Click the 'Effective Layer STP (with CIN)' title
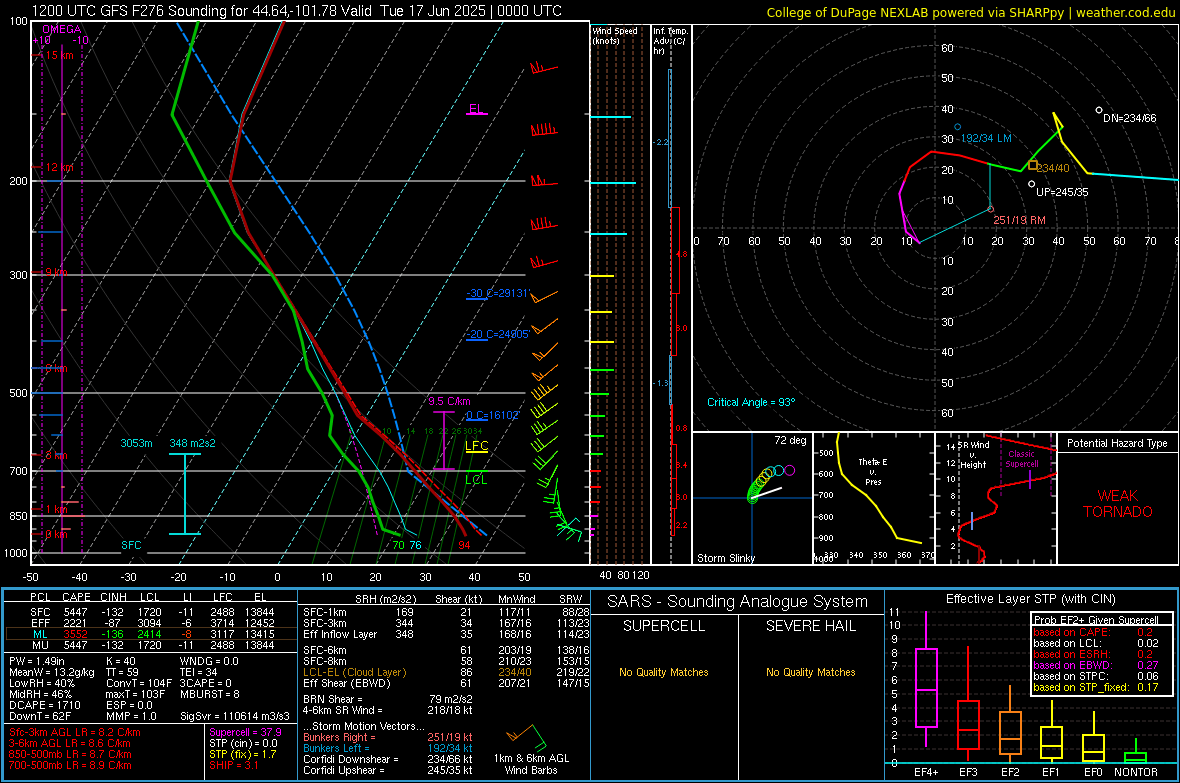The height and width of the screenshot is (783, 1180). point(1030,599)
